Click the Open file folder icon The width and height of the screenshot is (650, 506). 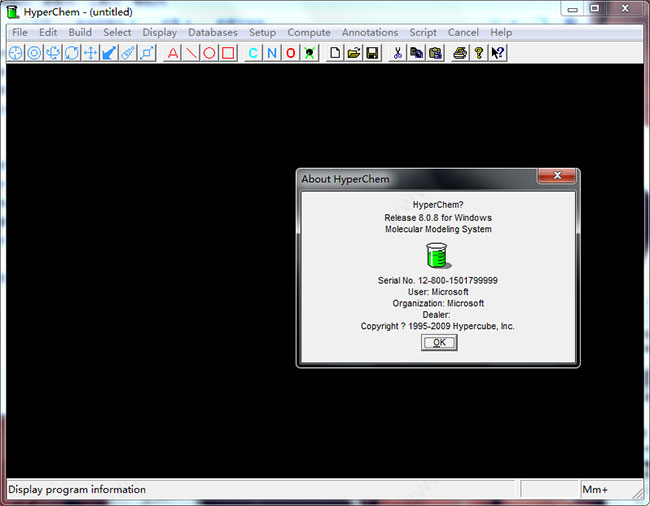pos(354,53)
